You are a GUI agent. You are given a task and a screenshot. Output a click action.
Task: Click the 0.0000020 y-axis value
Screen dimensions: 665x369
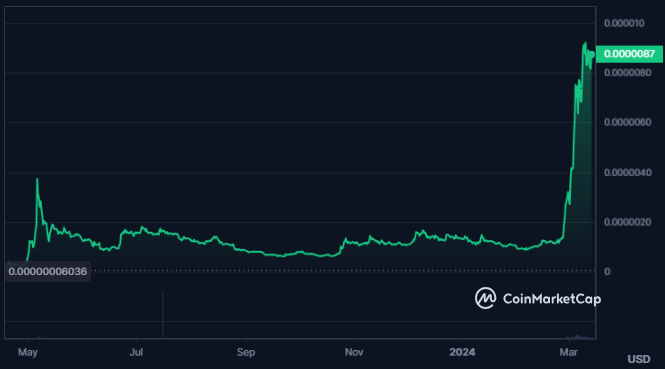627,222
